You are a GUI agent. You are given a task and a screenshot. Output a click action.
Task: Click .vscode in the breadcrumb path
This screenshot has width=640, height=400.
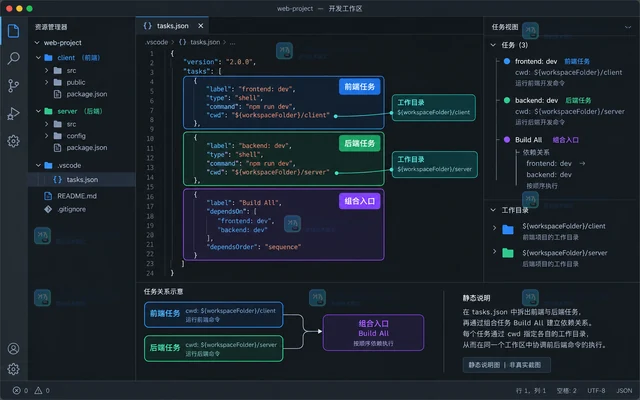(156, 42)
